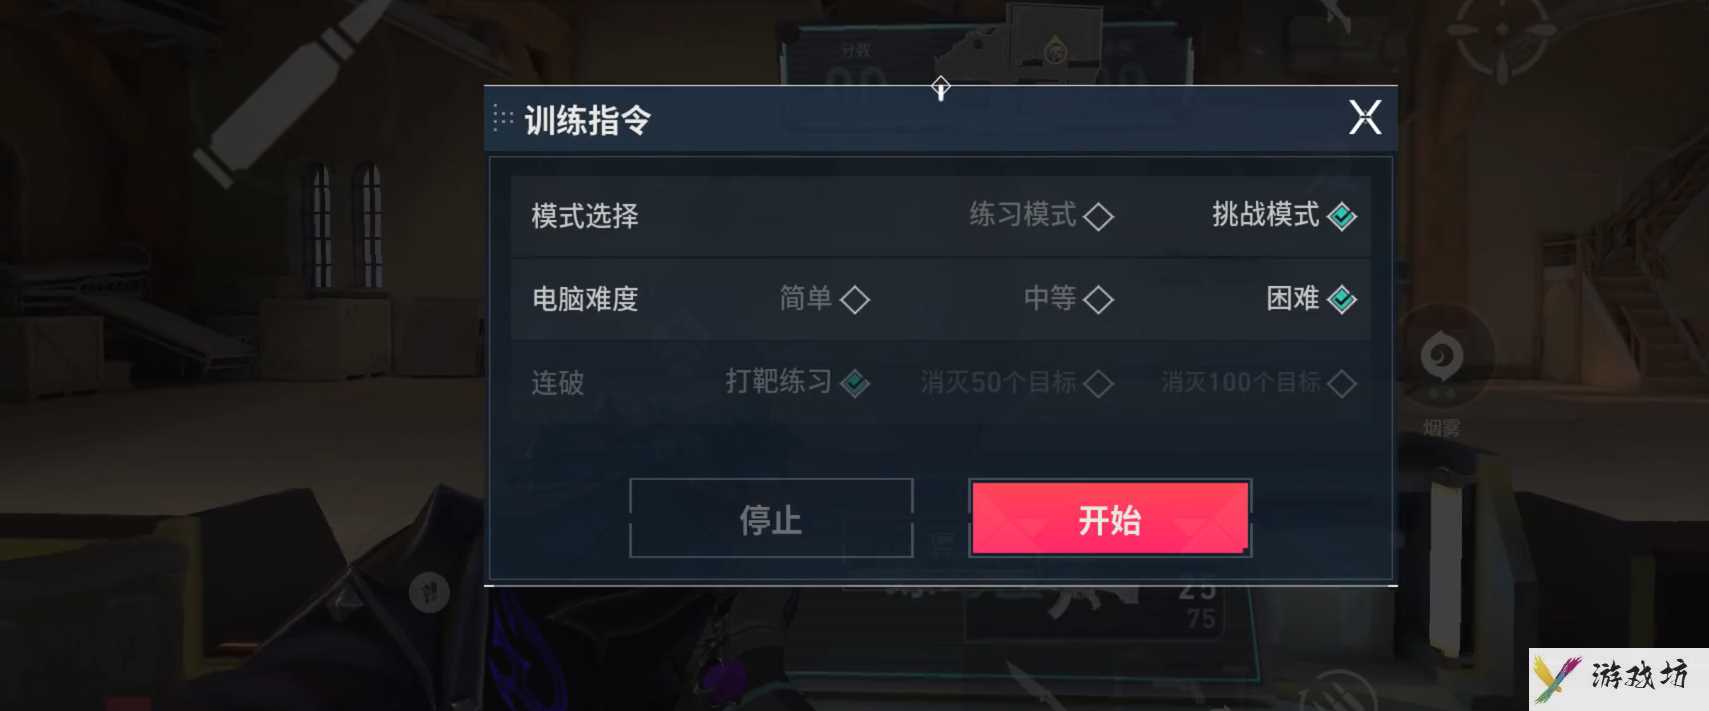The image size is (1709, 711).
Task: Tap the crosshair icon in top-right corner
Action: (1502, 32)
